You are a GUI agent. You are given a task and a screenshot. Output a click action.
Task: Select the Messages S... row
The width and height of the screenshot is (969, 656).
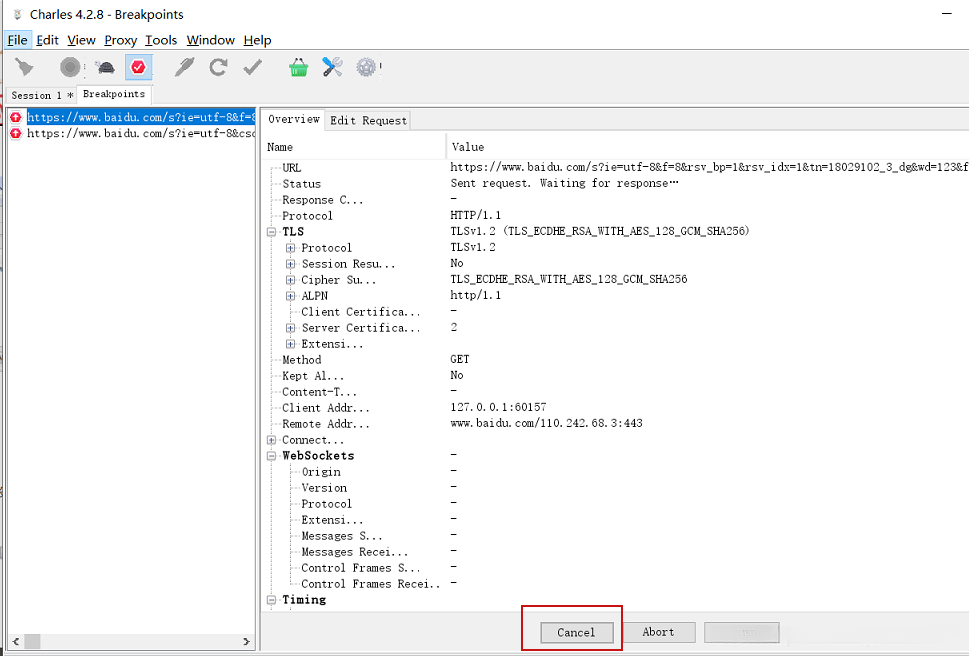point(615,536)
